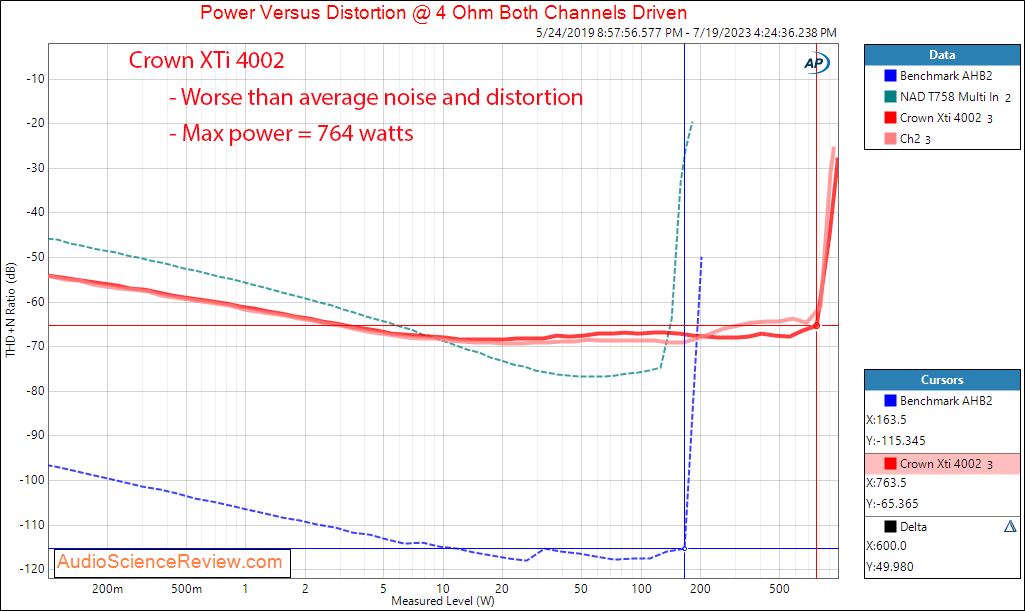Click the Data panel header

(942, 55)
